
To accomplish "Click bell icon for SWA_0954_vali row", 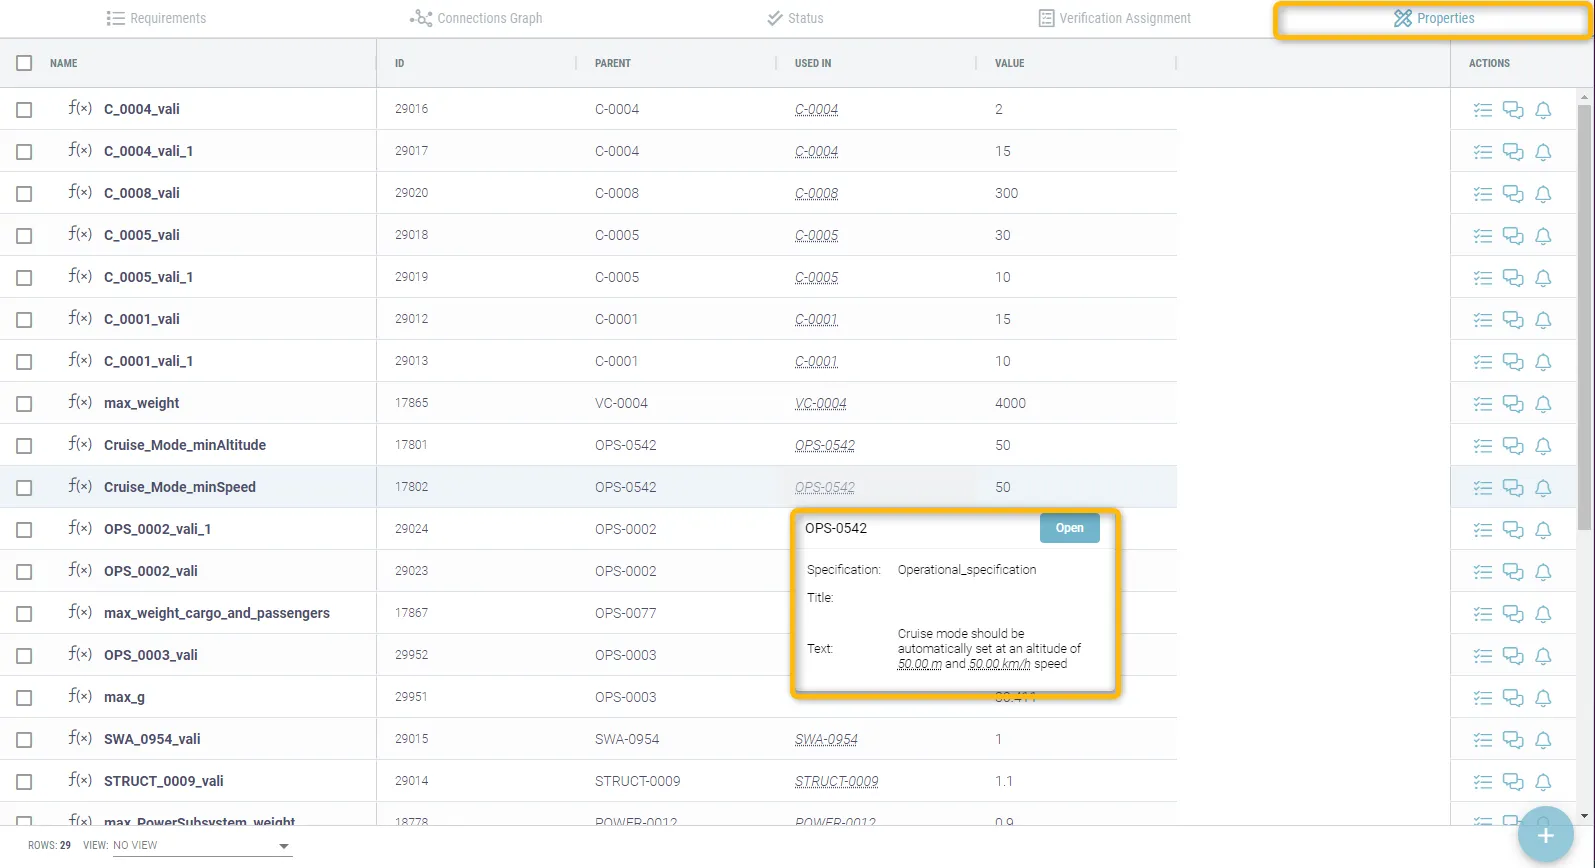I will click(1543, 740).
